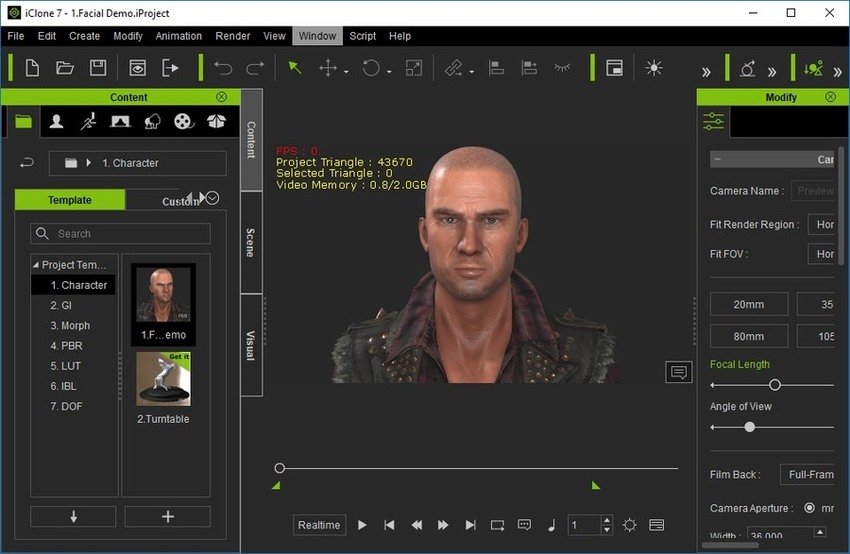Viewport: 850px width, 554px height.
Task: Expand the Rotate tool dropdown arrow
Action: [x=389, y=72]
